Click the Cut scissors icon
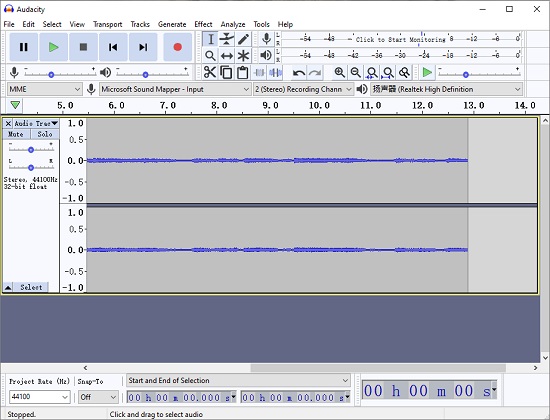 pos(210,73)
